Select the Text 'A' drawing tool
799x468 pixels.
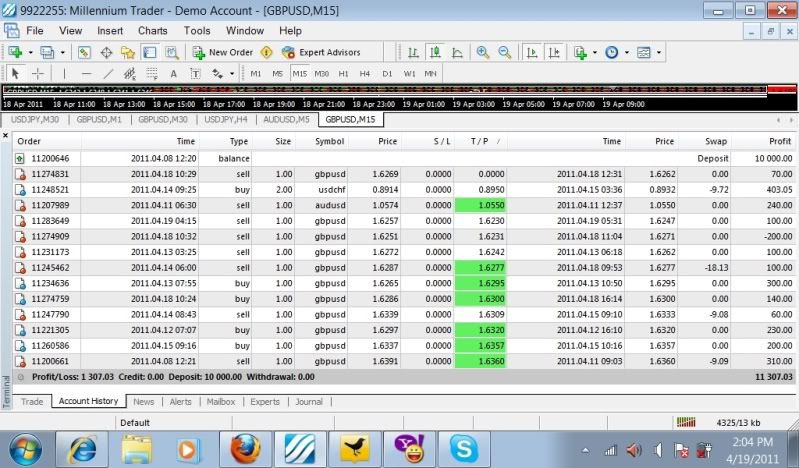[x=173, y=73]
